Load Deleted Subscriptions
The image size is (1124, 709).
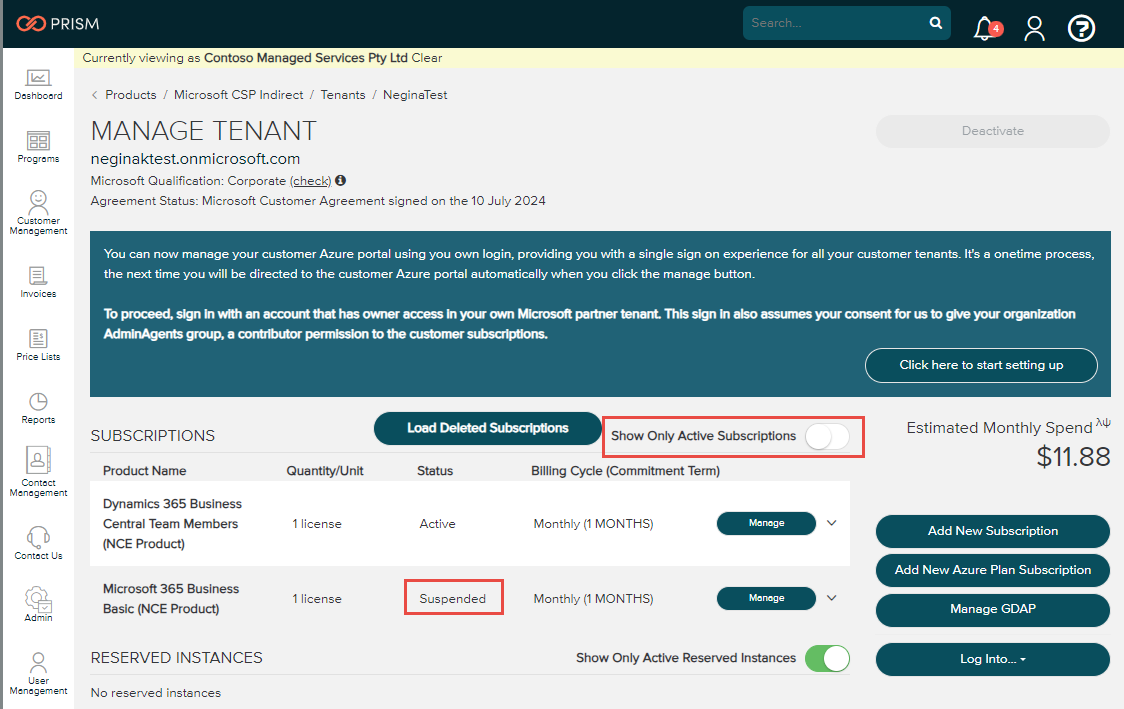[x=487, y=428]
